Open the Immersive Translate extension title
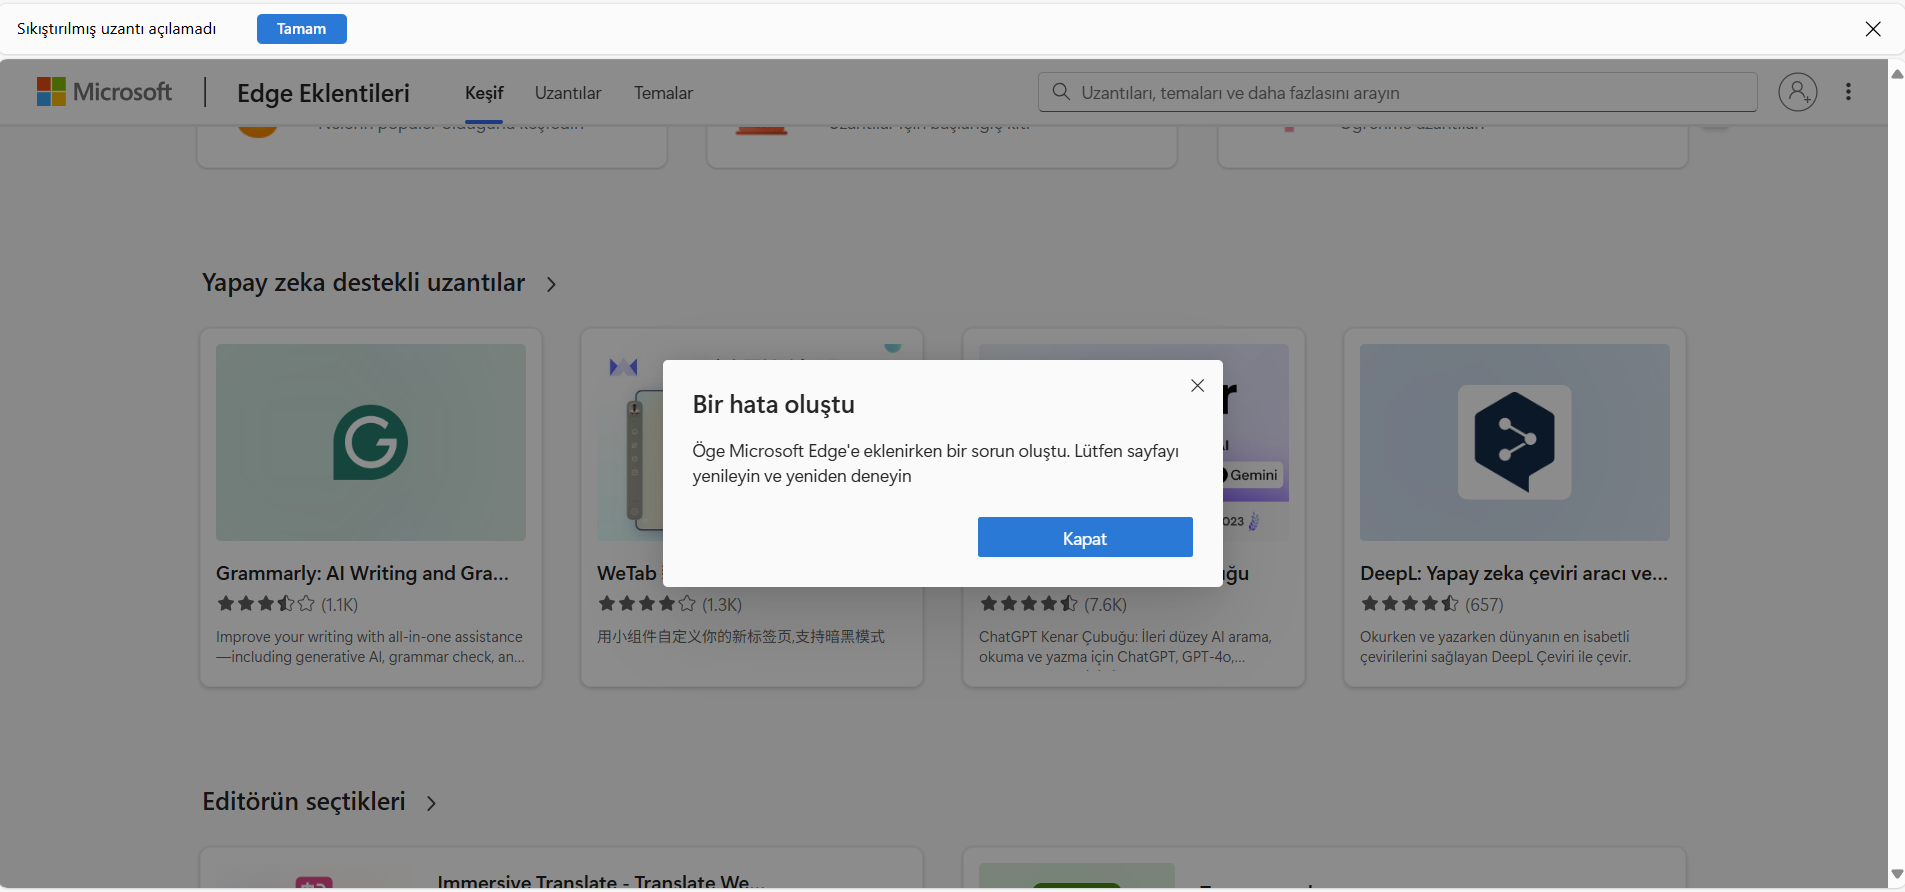The height and width of the screenshot is (892, 1905). point(601,882)
